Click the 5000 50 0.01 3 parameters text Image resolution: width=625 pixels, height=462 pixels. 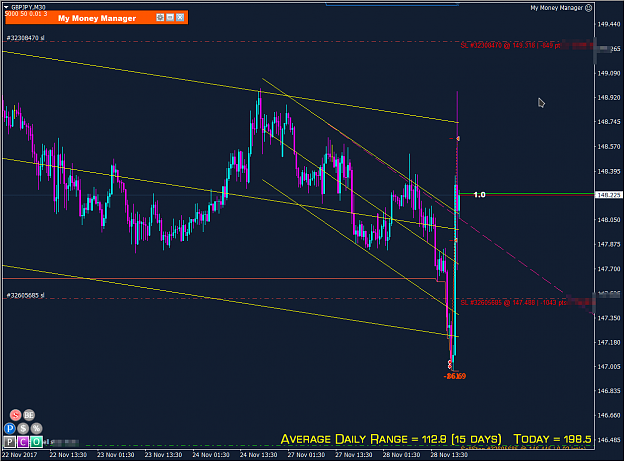(x=26, y=14)
